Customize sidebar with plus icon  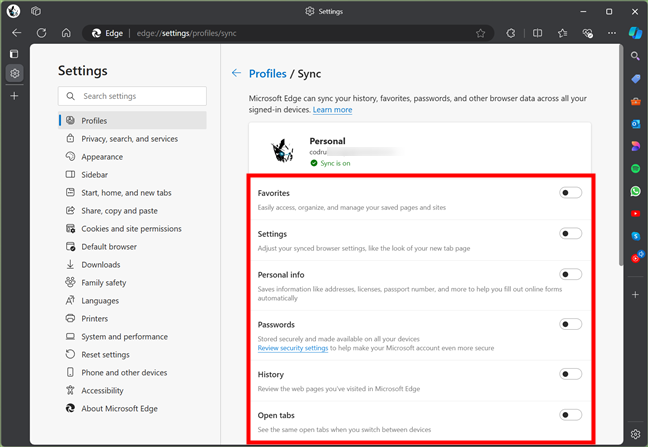(x=636, y=295)
